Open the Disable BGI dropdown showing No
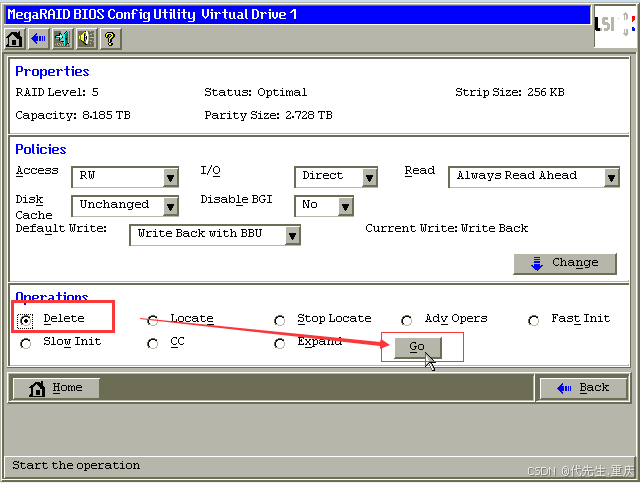Screen dimensions: 640x483 [x=324, y=206]
